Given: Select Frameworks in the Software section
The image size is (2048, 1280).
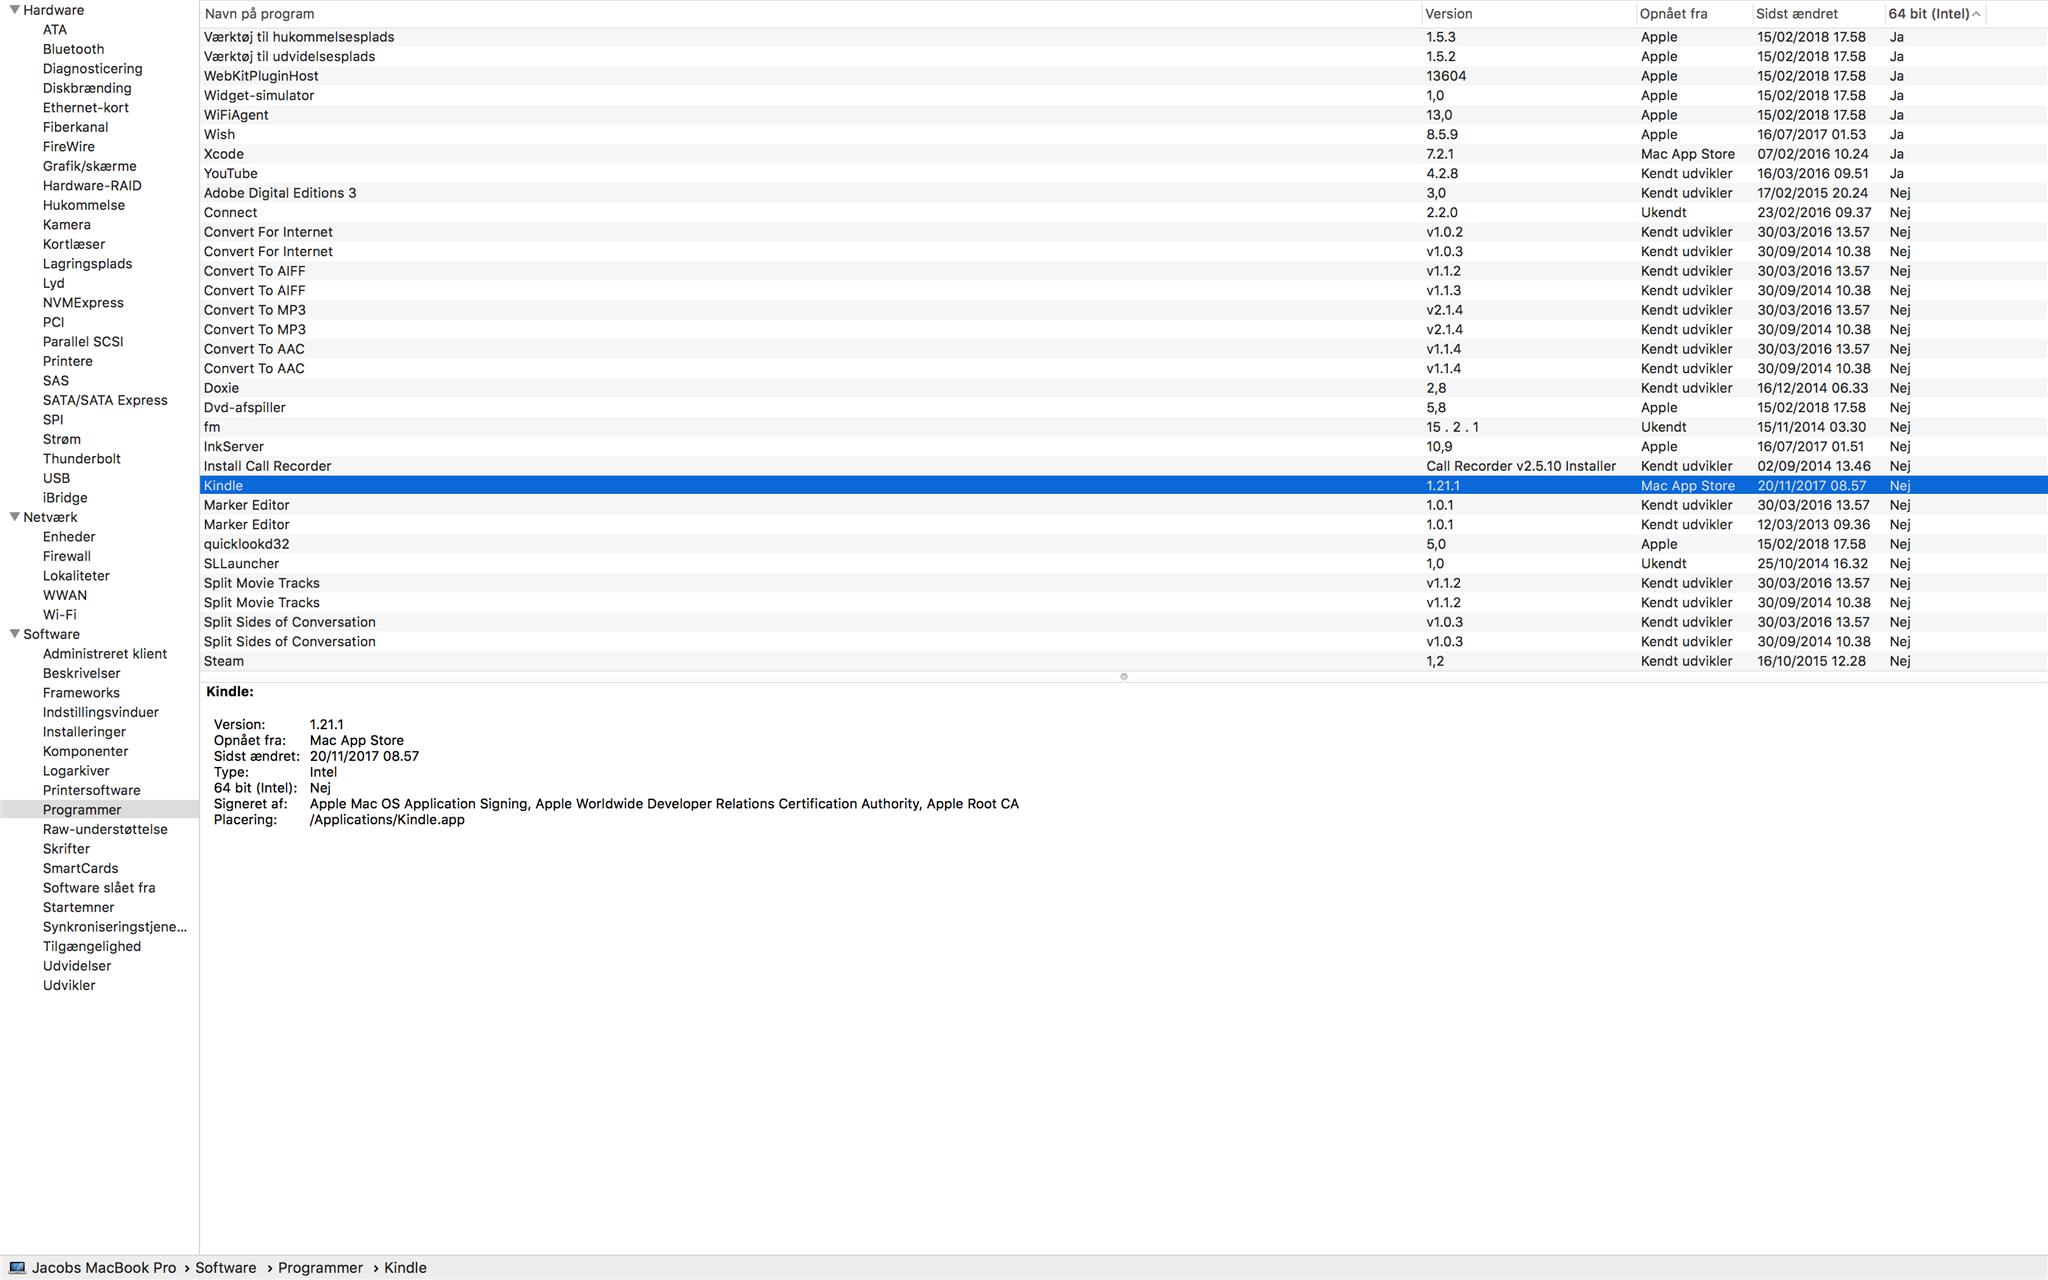Looking at the screenshot, I should click(x=81, y=693).
